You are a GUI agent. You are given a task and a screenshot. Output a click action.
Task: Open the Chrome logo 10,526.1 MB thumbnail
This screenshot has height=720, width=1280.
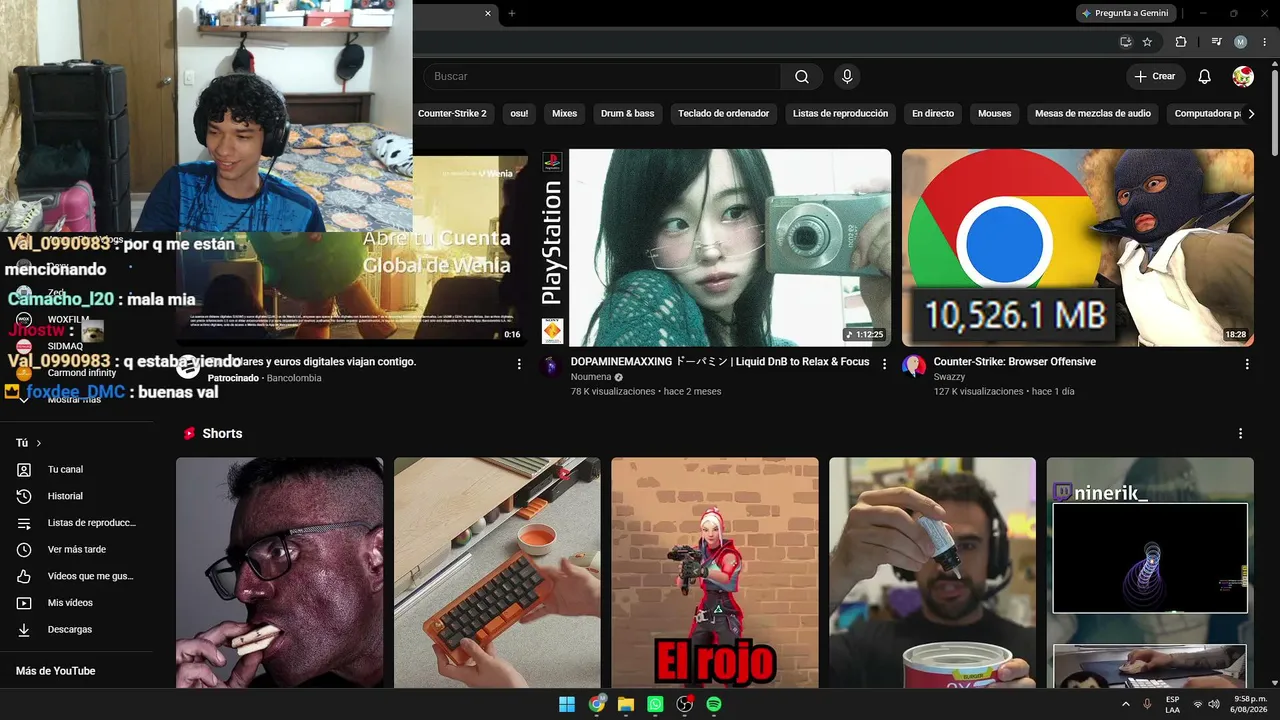(1078, 248)
